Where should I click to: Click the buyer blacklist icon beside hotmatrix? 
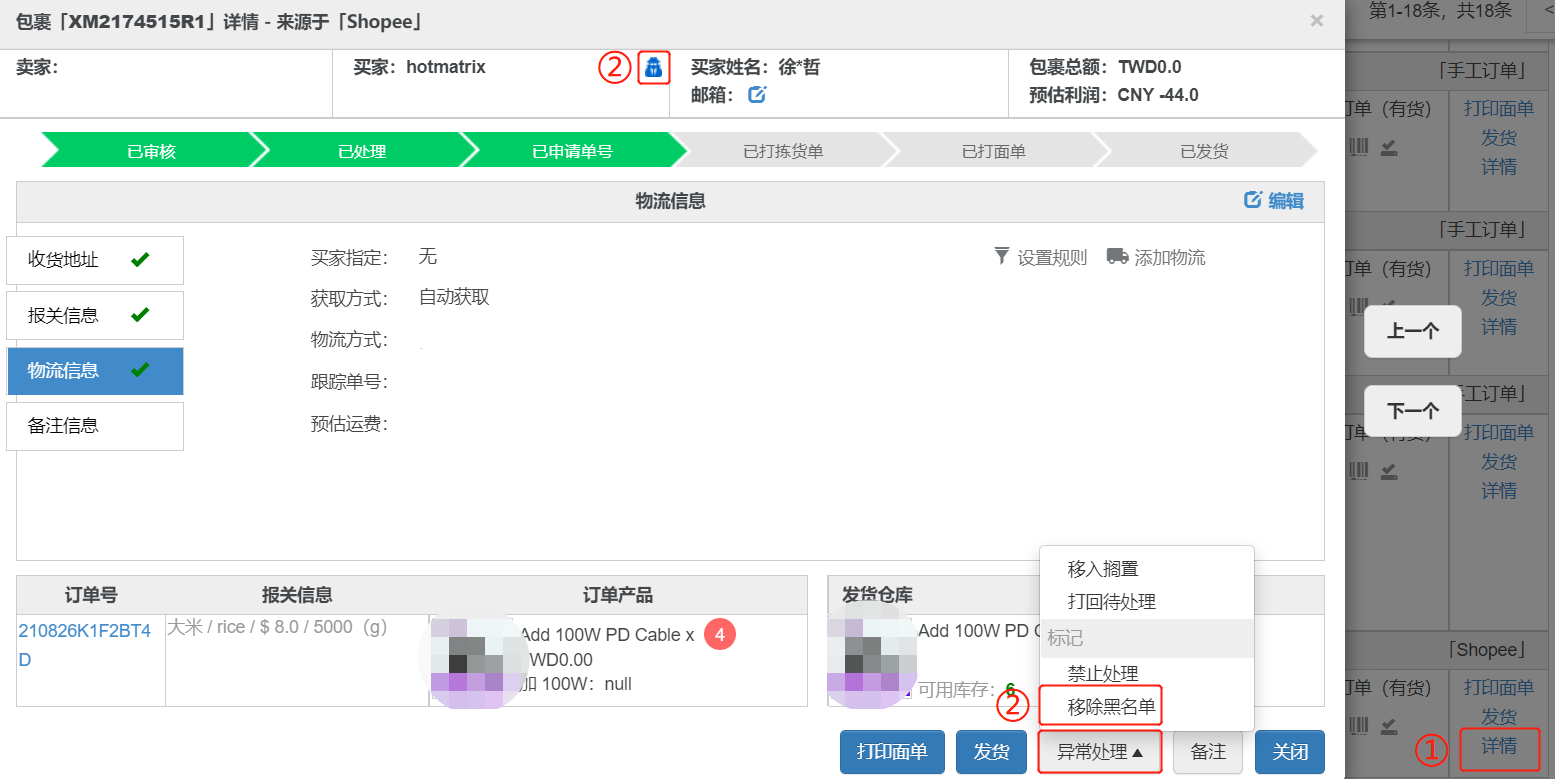(653, 68)
